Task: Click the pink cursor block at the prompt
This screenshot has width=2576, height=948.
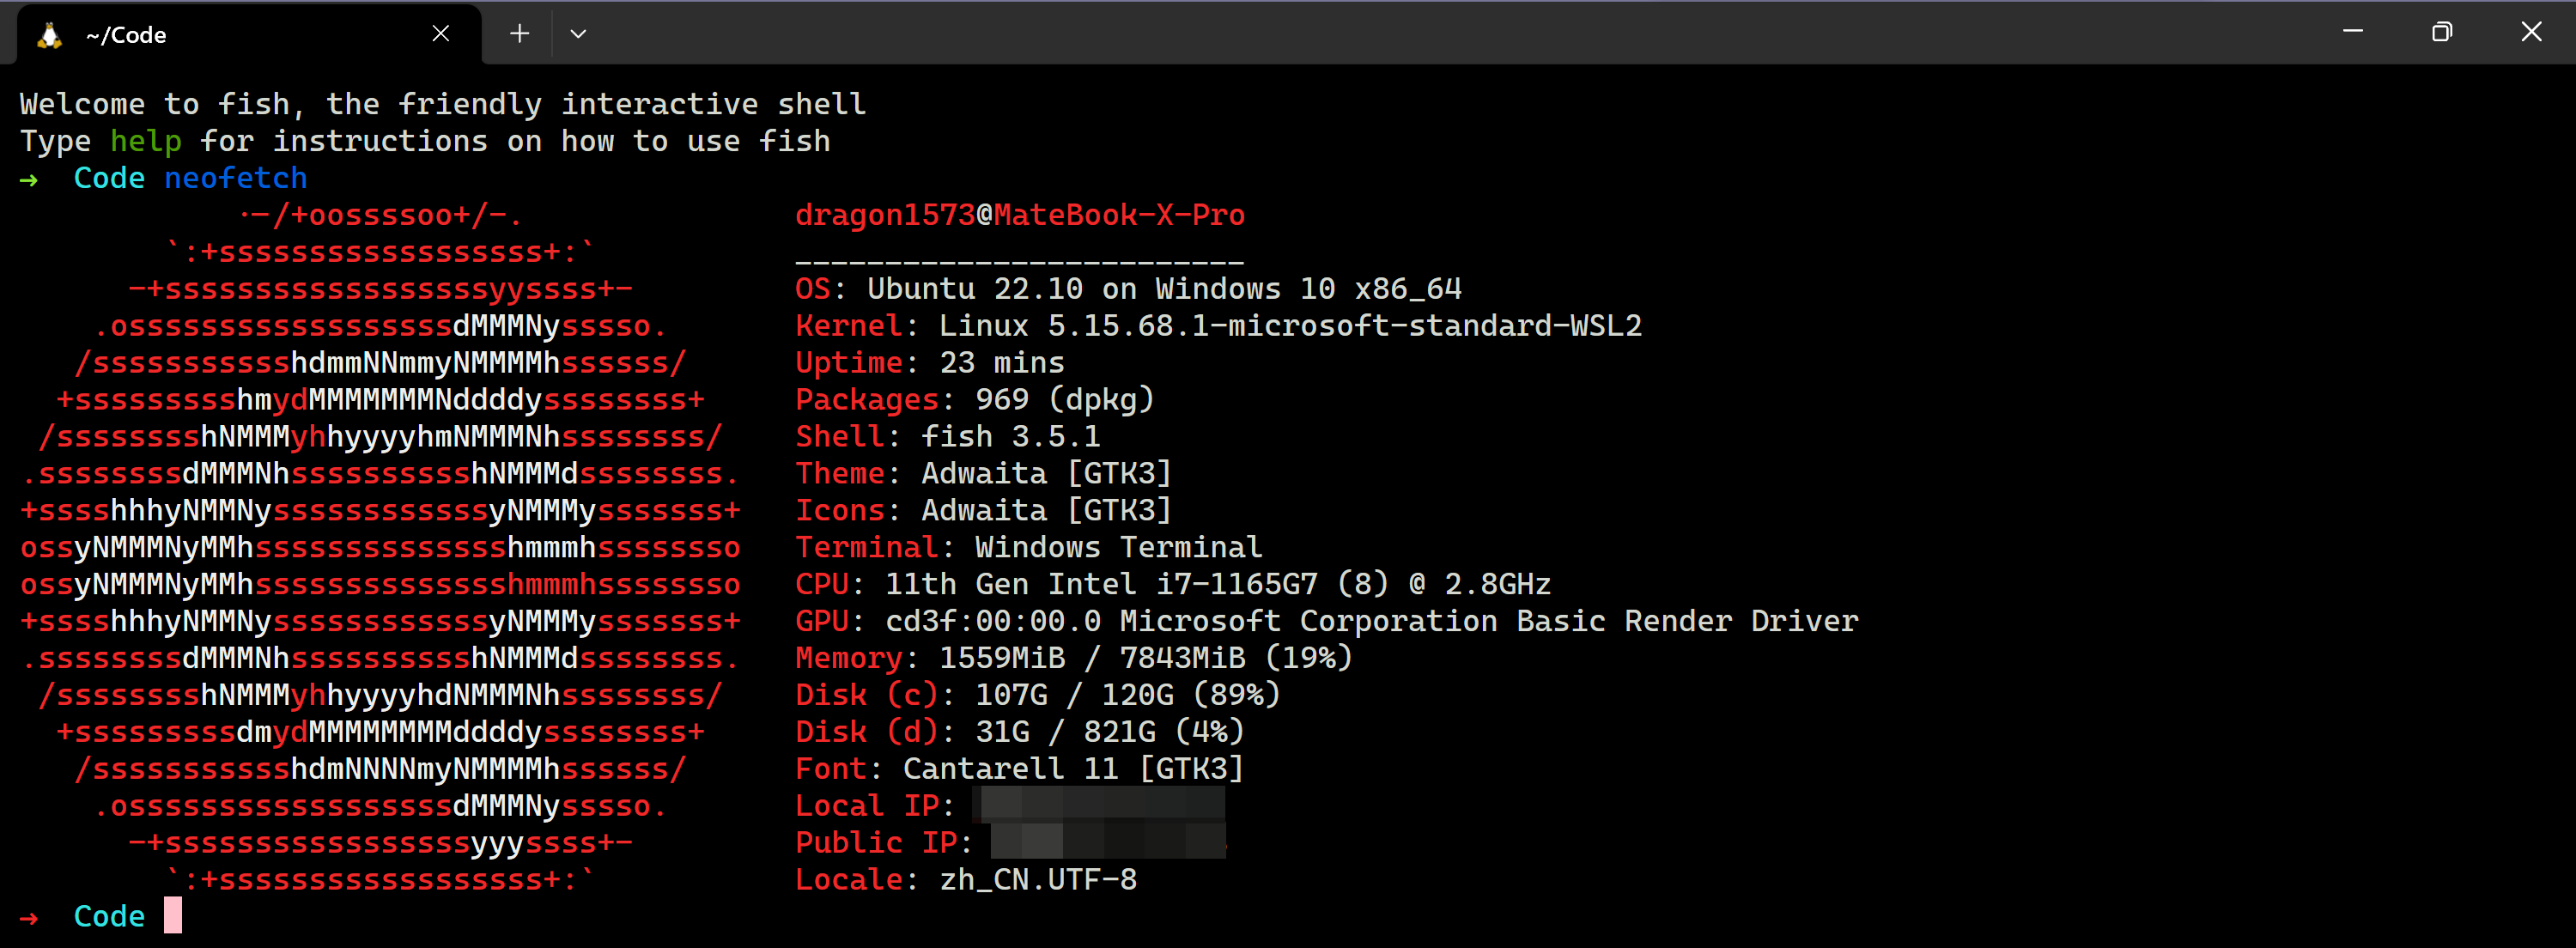Action: click(x=173, y=915)
